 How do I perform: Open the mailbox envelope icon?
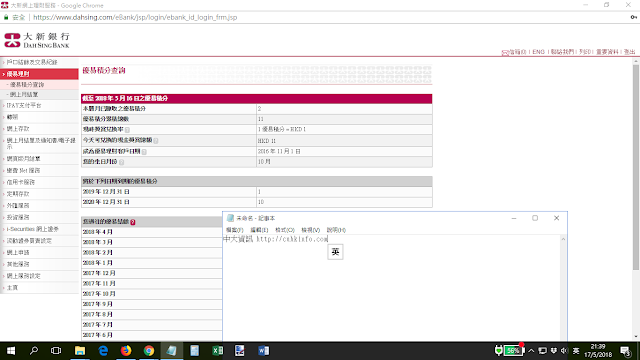505,52
